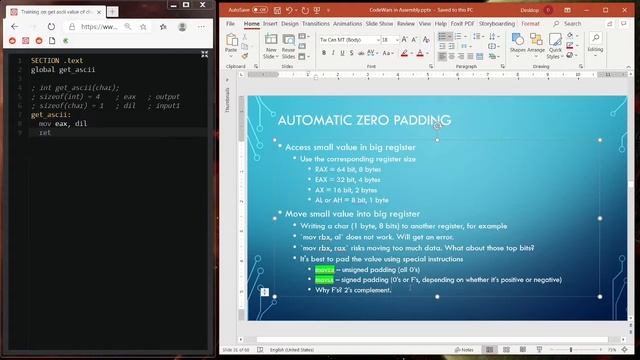The width and height of the screenshot is (640, 360).
Task: Open Quick Styles gallery
Action: (555, 46)
